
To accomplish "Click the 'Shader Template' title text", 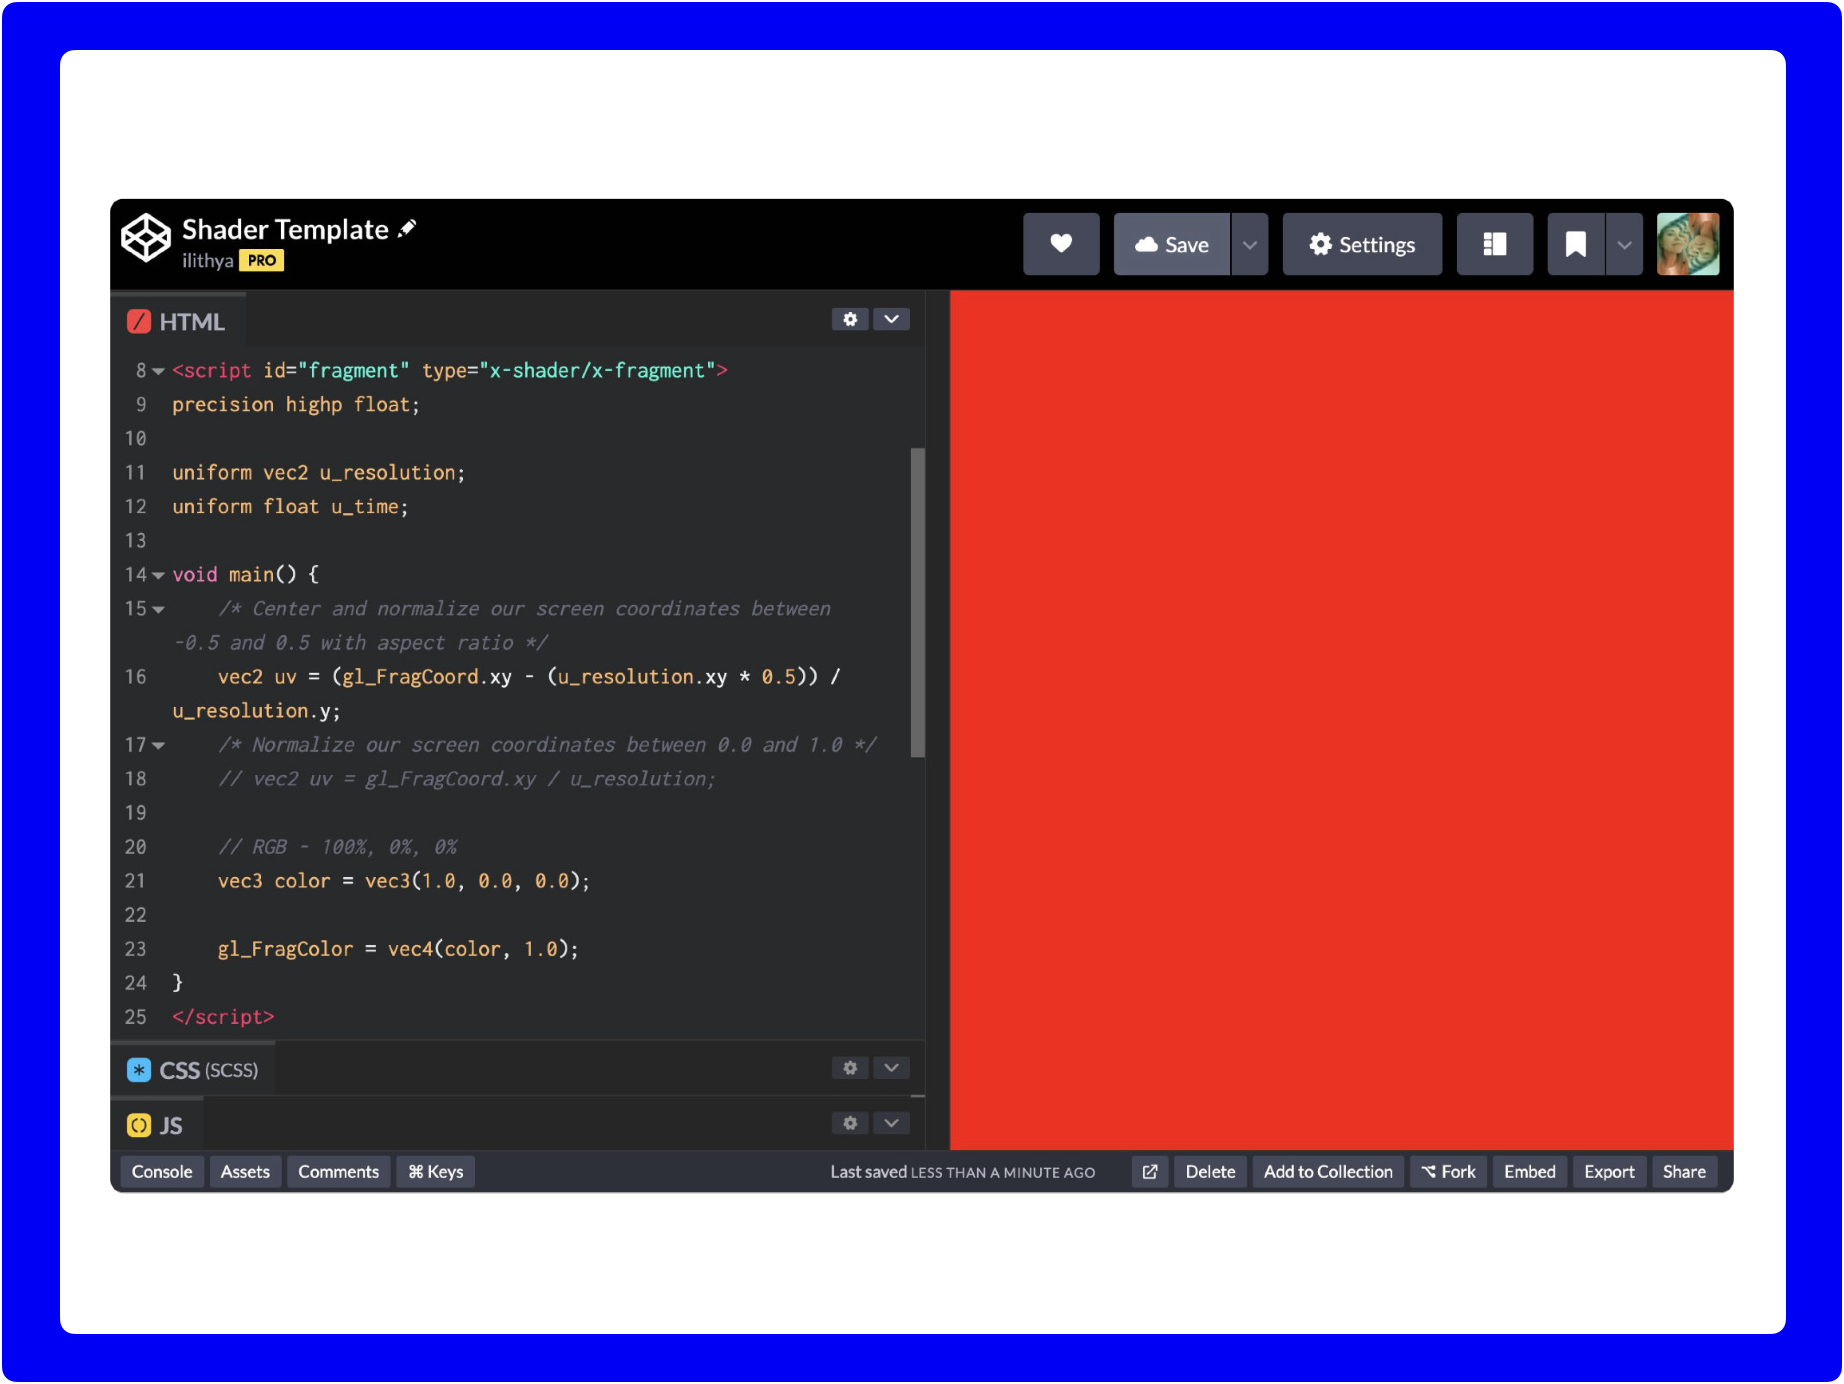I will [285, 229].
